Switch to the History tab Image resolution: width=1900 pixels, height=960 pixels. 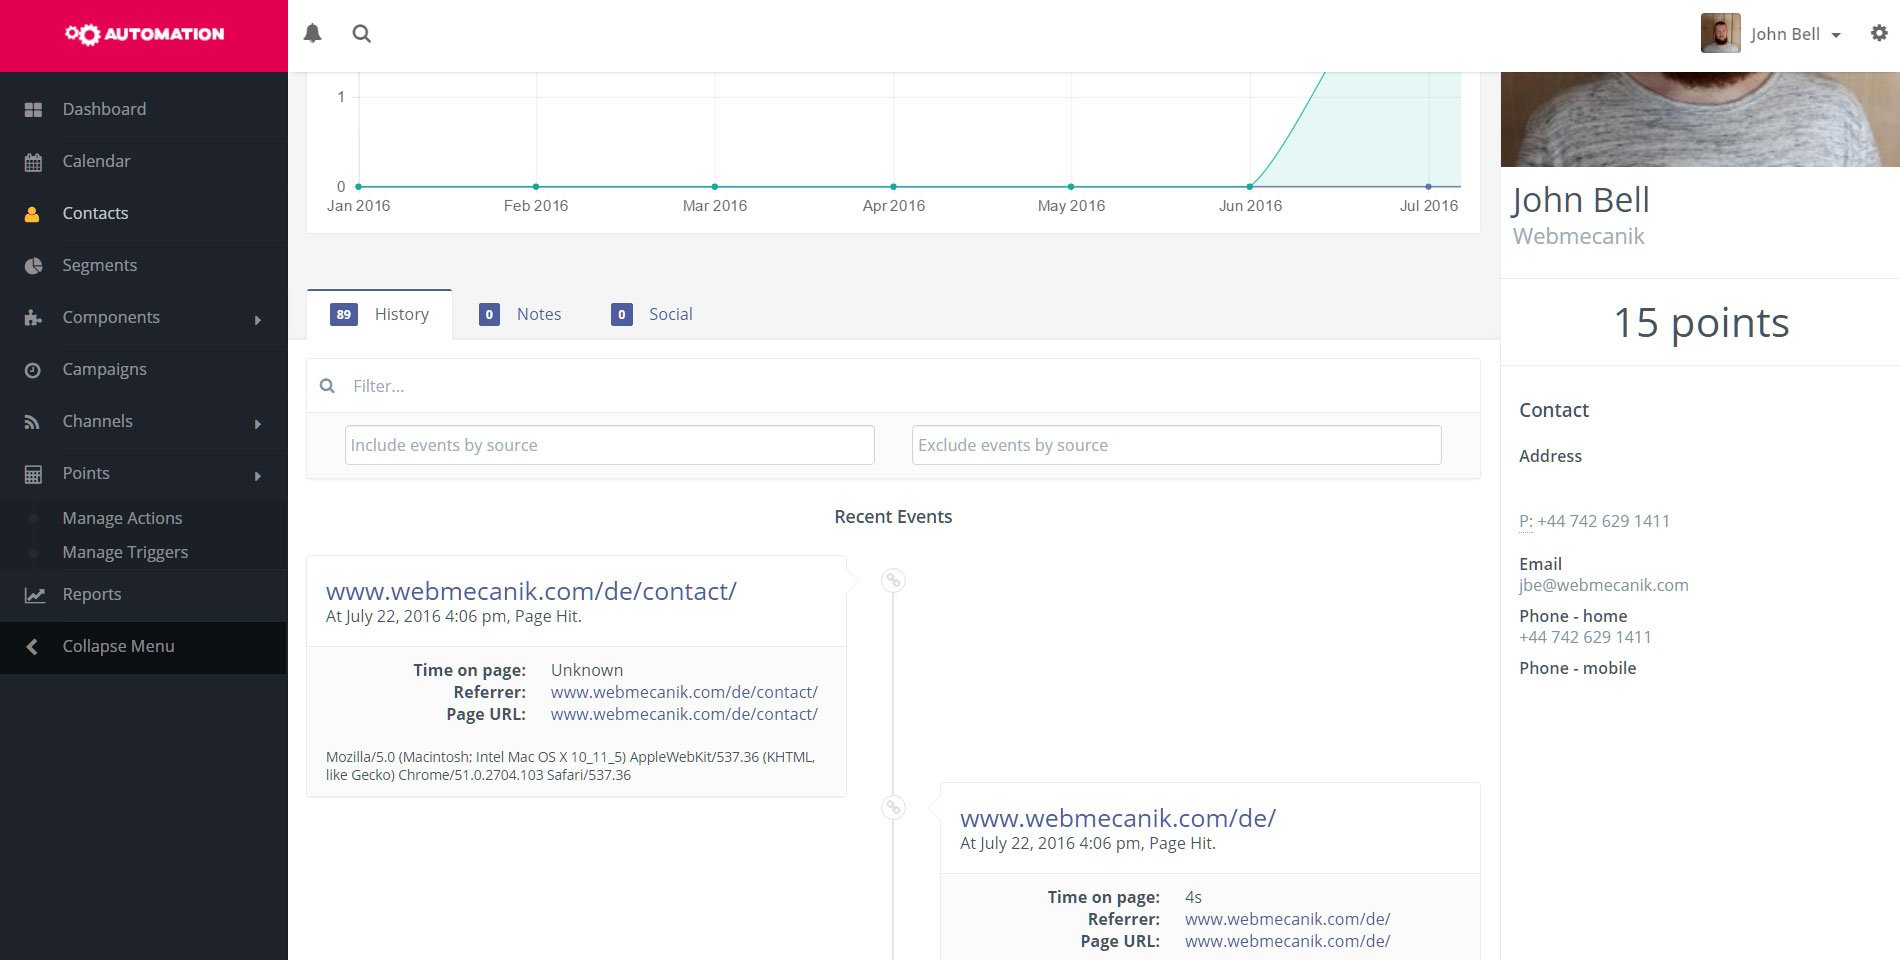pos(379,314)
